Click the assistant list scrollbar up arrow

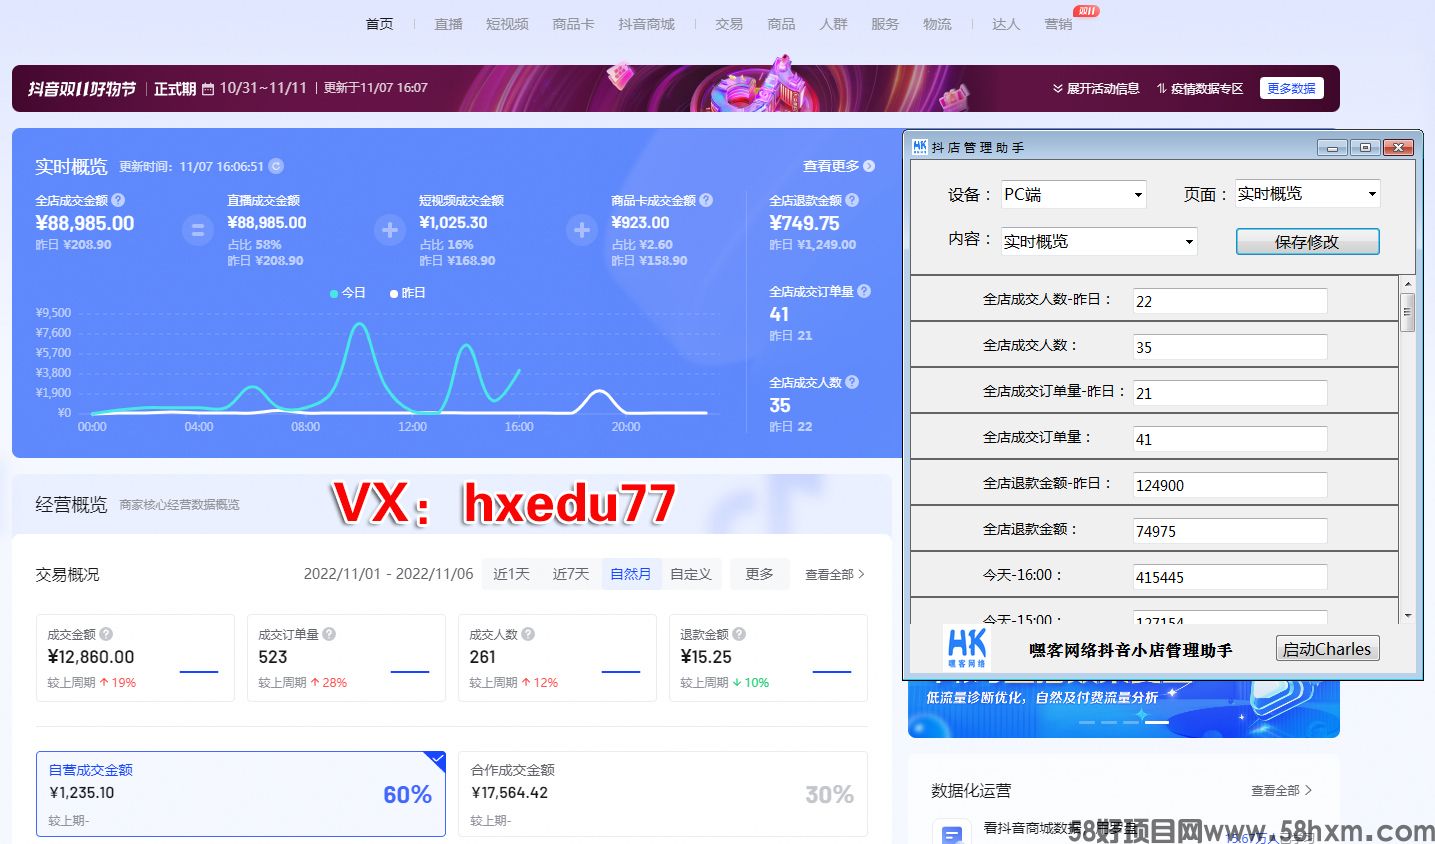click(1407, 284)
